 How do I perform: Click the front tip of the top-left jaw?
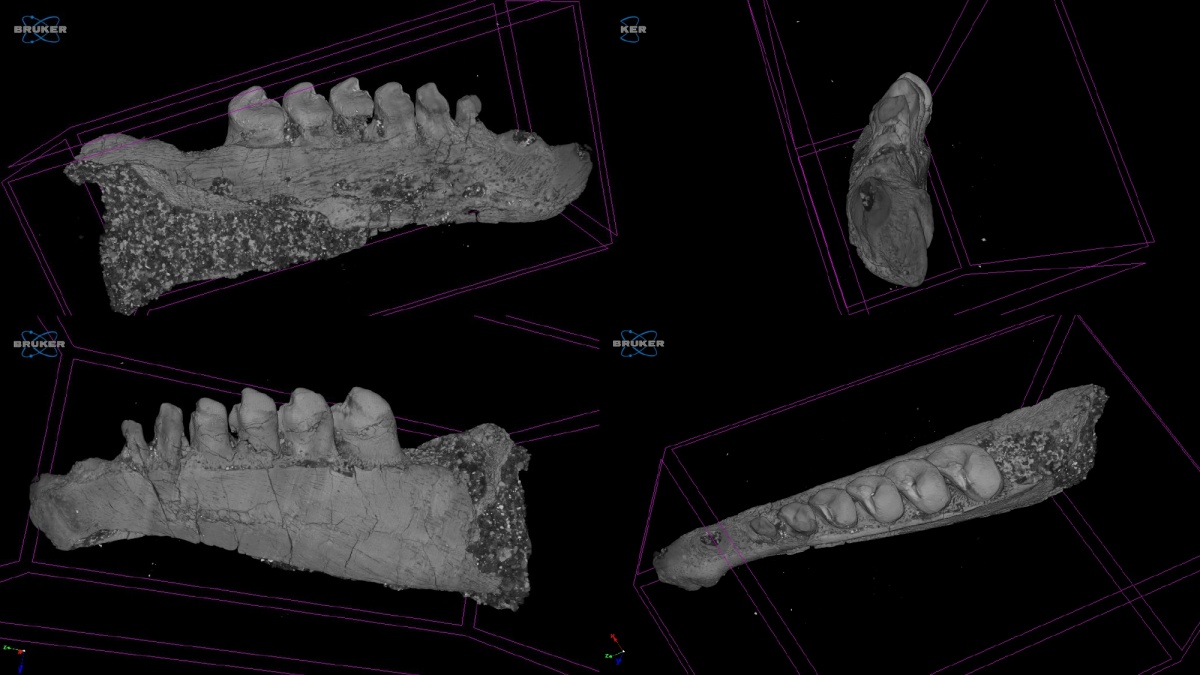point(580,158)
